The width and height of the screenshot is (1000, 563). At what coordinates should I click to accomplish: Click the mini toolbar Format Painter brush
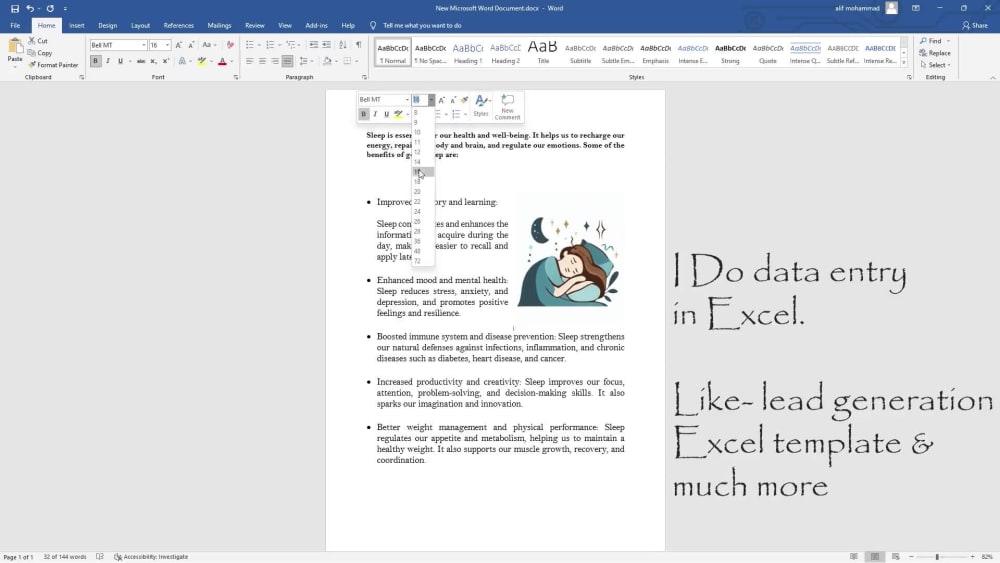(x=465, y=99)
